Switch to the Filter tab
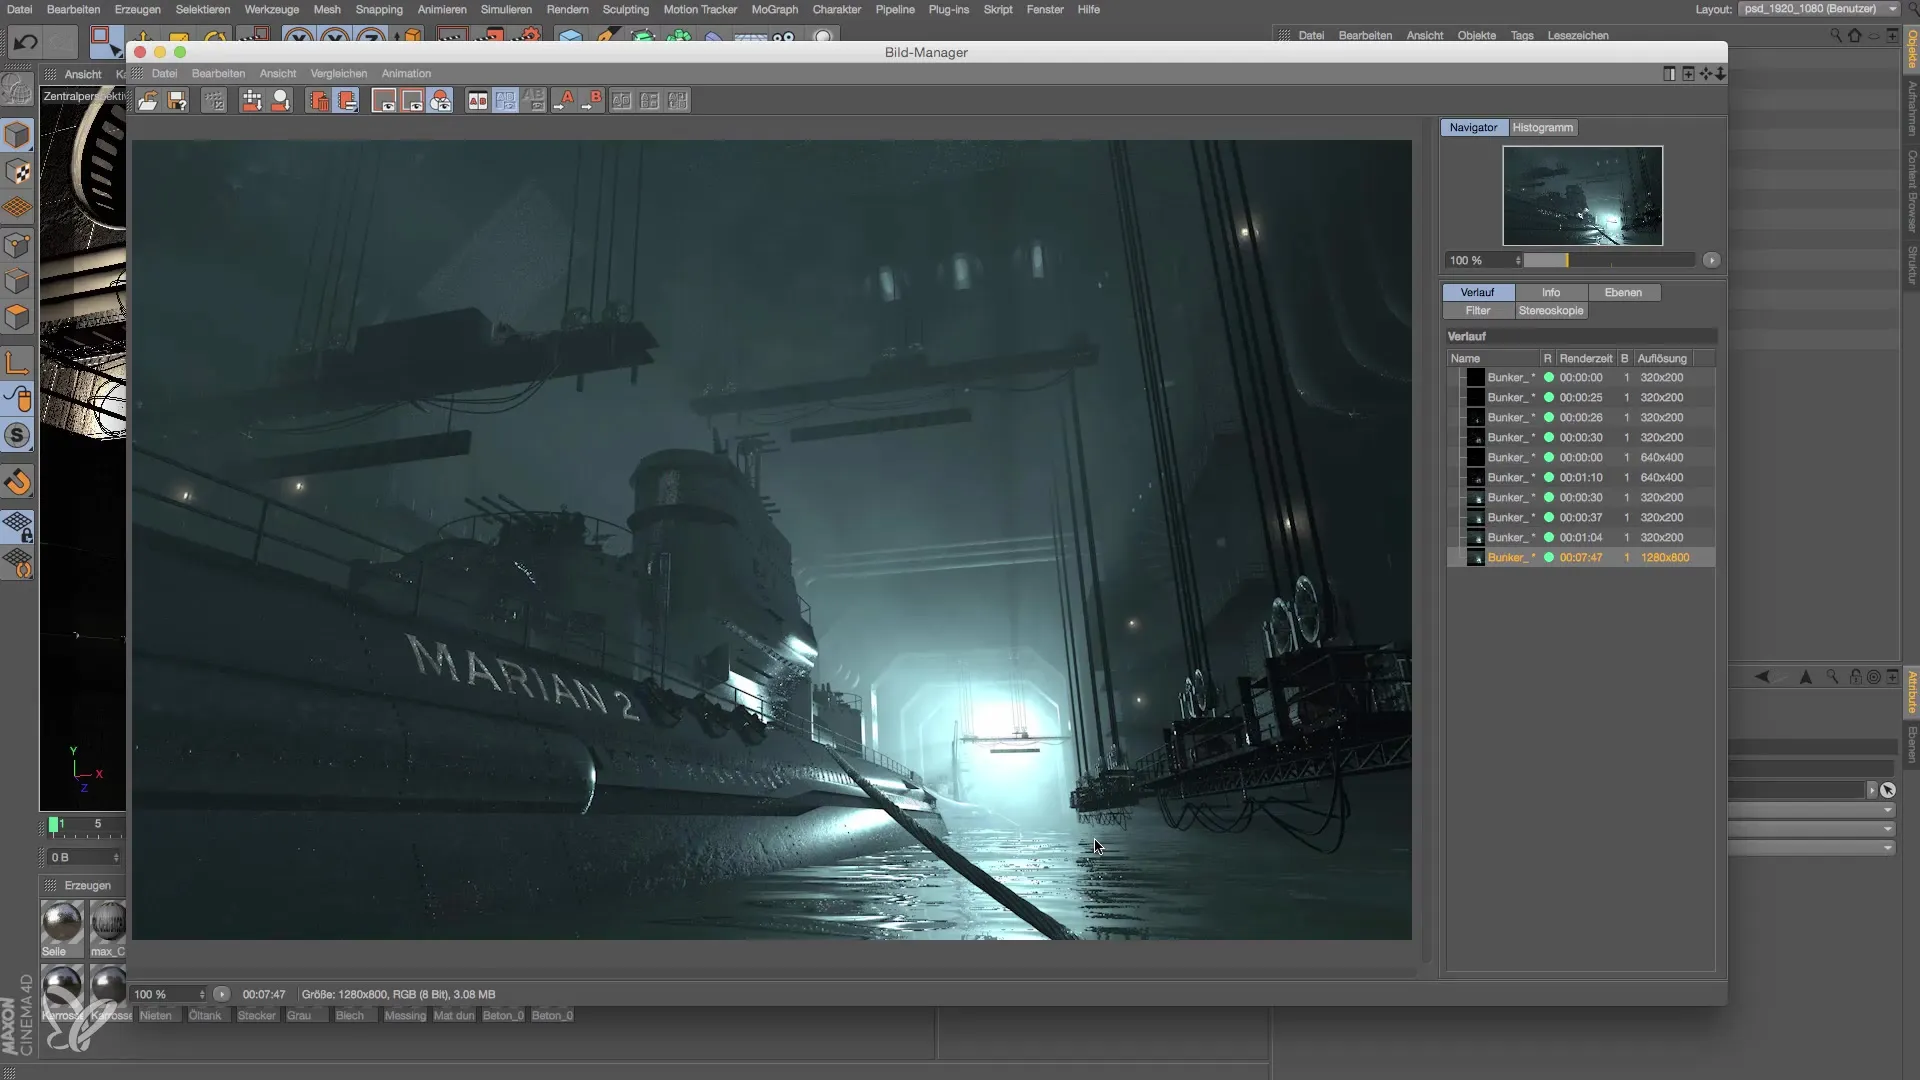 [x=1478, y=310]
